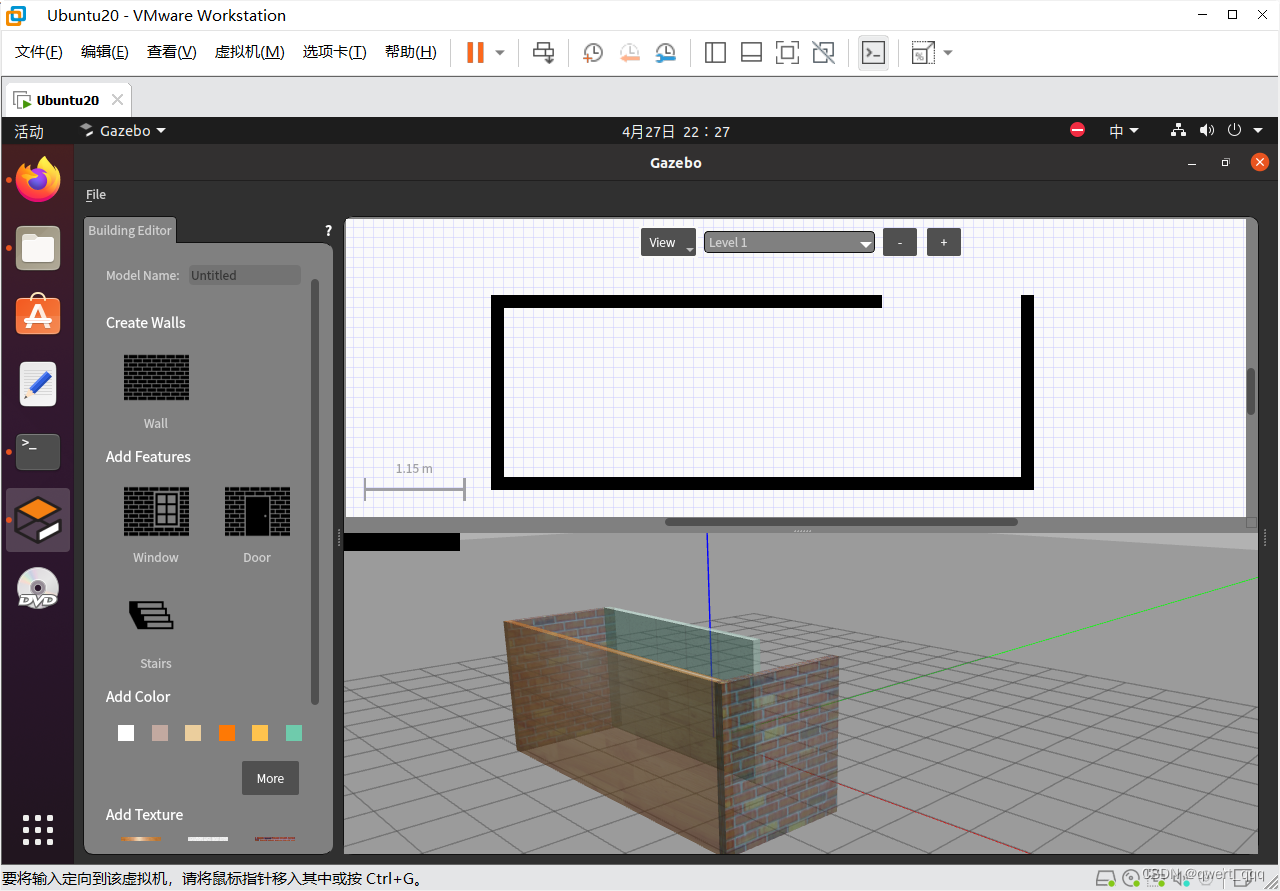Select the wood texture thumbnail
This screenshot has height=891, width=1280.
point(142,839)
